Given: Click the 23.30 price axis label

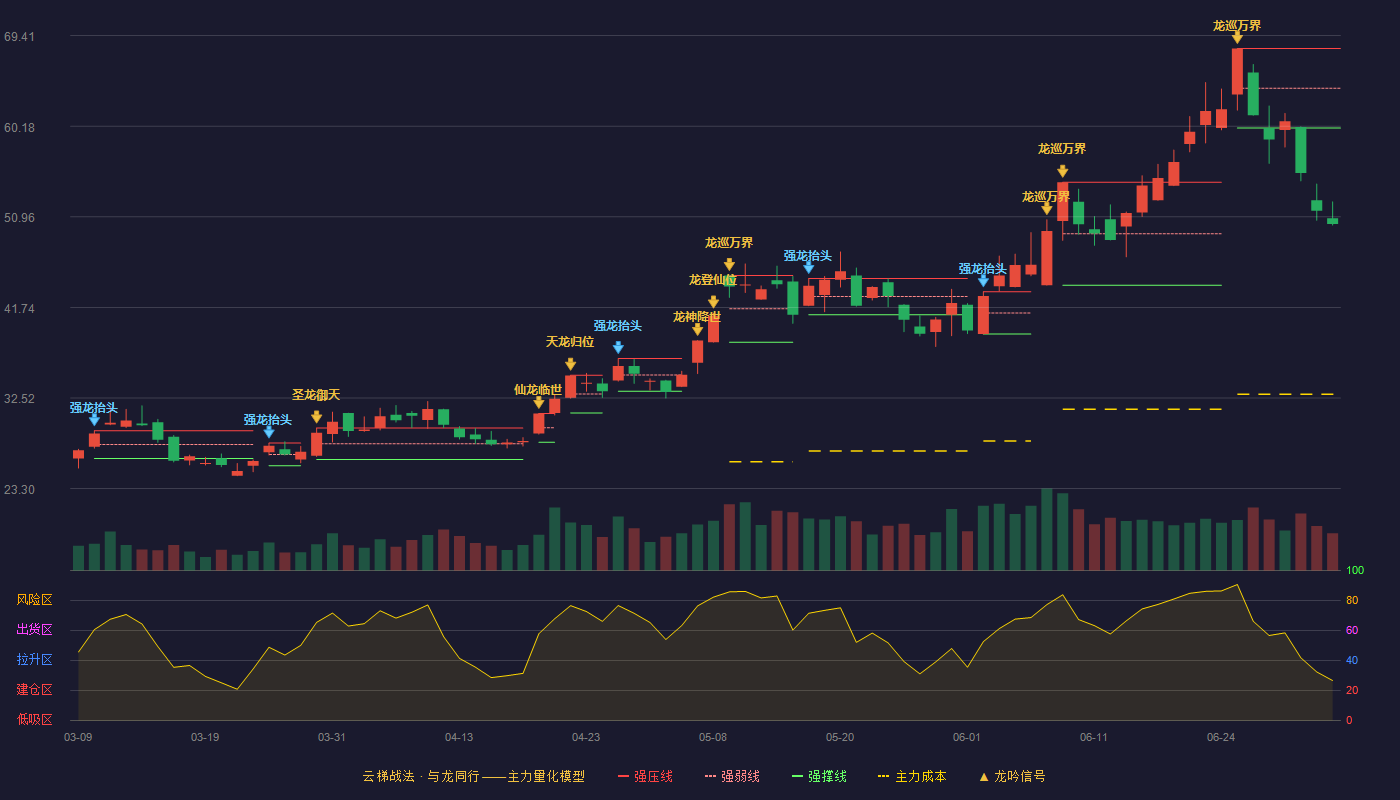Looking at the screenshot, I should coord(19,489).
